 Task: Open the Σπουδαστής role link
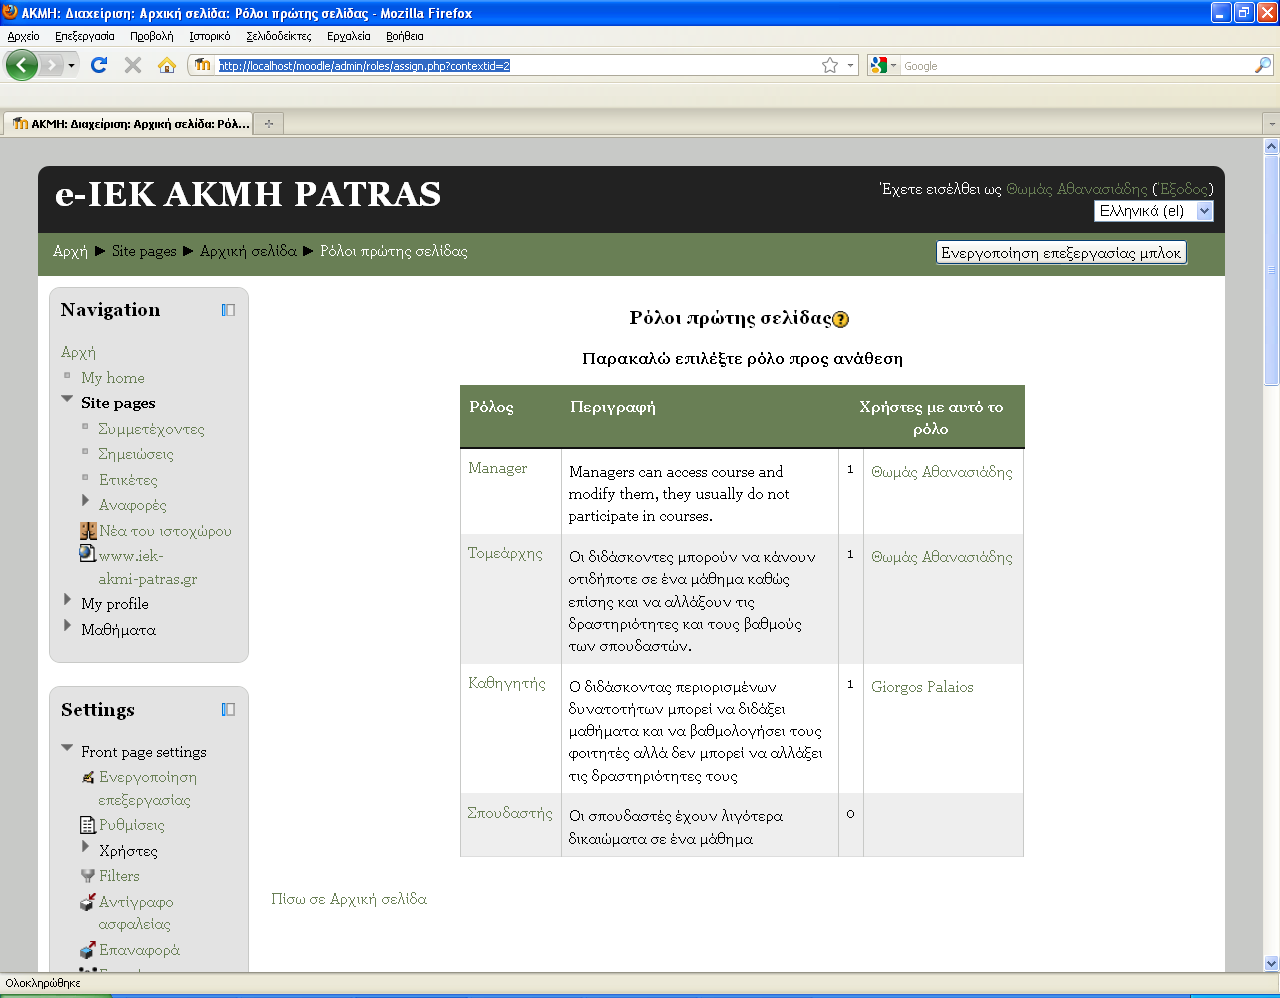coord(510,813)
